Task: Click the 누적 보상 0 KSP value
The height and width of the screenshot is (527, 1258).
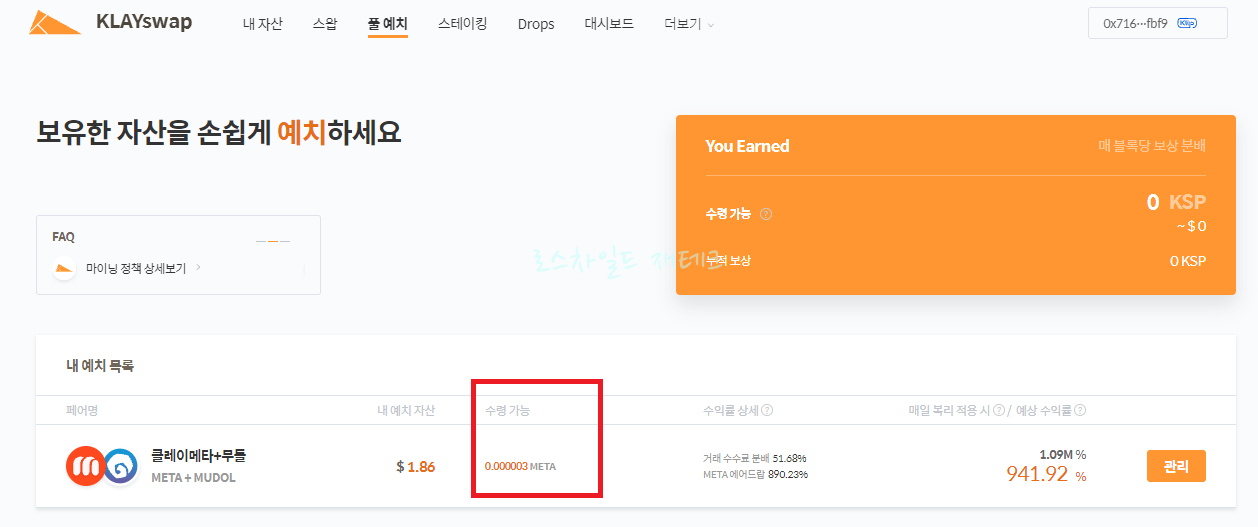Action: click(1188, 261)
